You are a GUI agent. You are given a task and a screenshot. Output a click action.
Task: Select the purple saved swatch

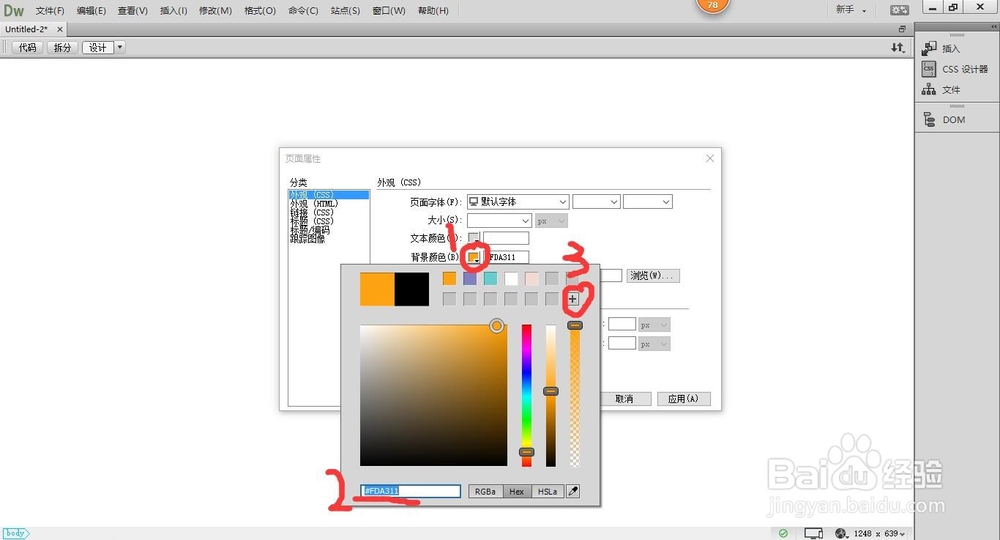470,278
